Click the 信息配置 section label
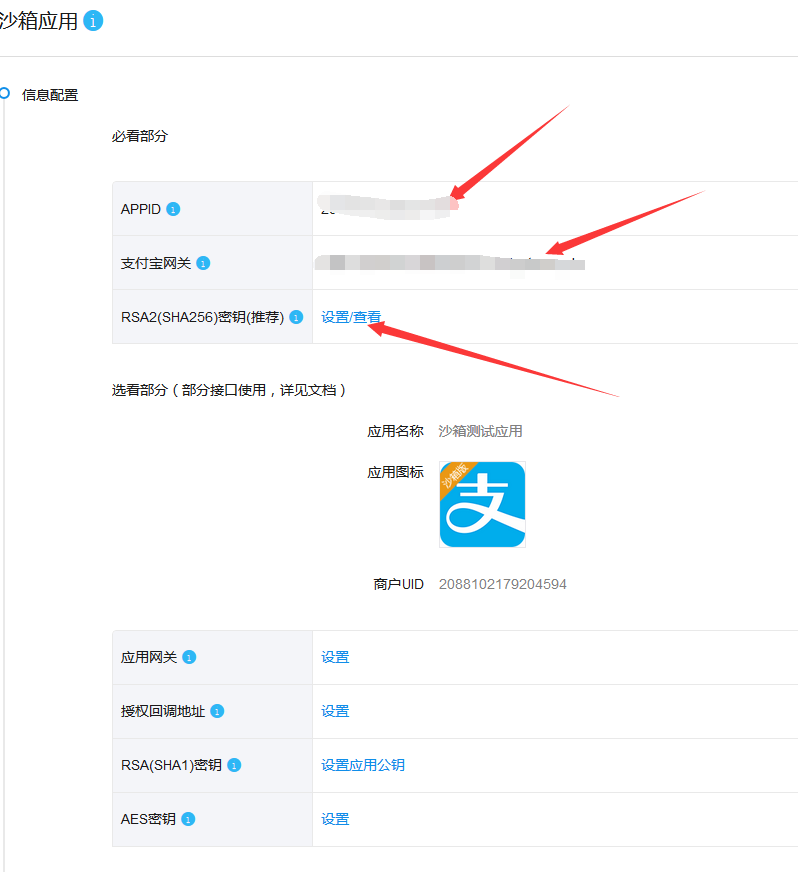 [50, 95]
